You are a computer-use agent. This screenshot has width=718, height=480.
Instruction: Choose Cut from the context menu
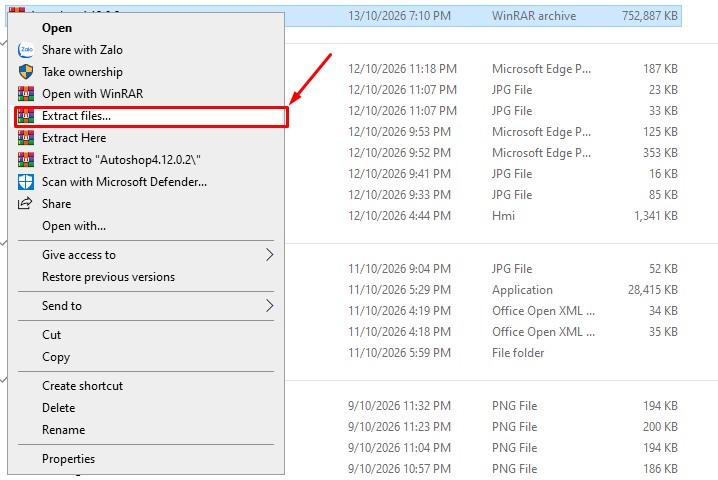pyautogui.click(x=51, y=335)
